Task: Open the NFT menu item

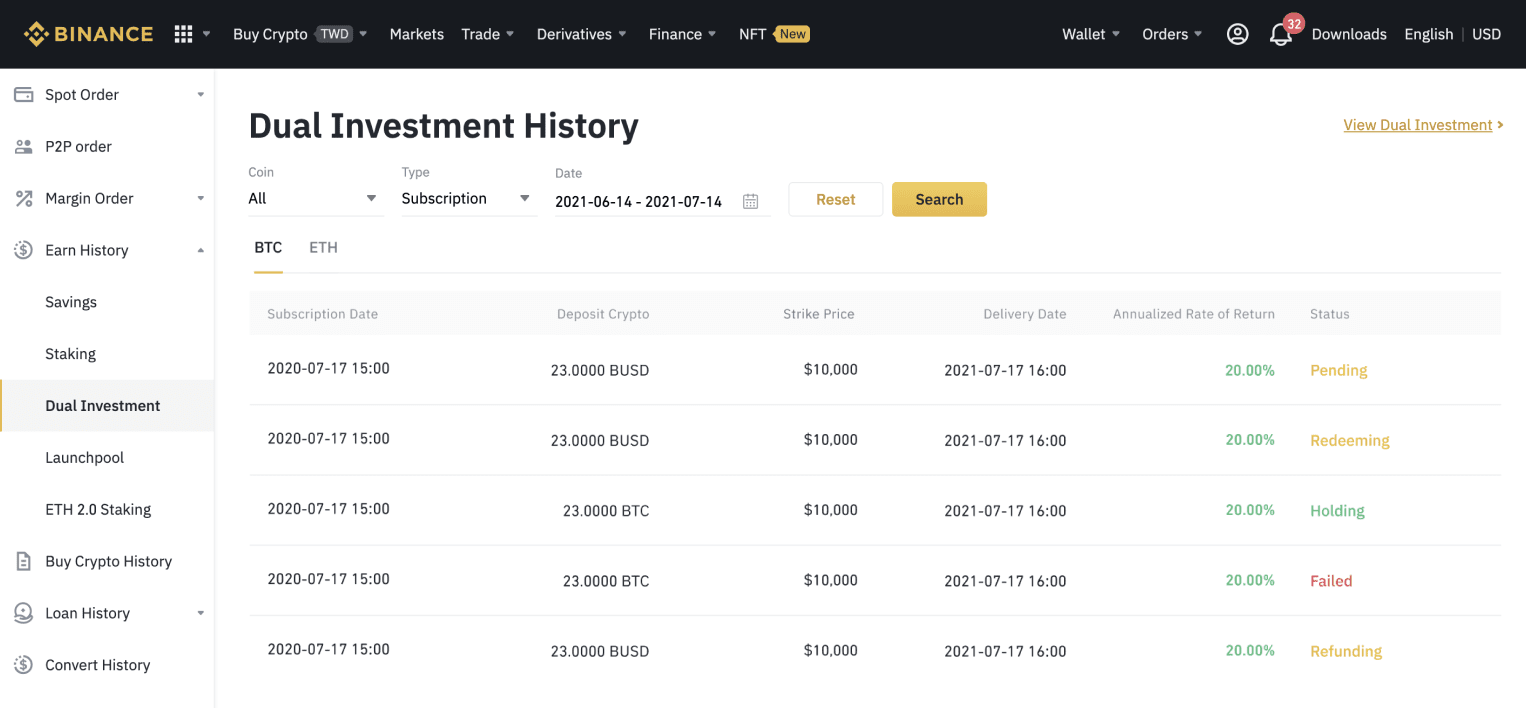Action: 752,34
